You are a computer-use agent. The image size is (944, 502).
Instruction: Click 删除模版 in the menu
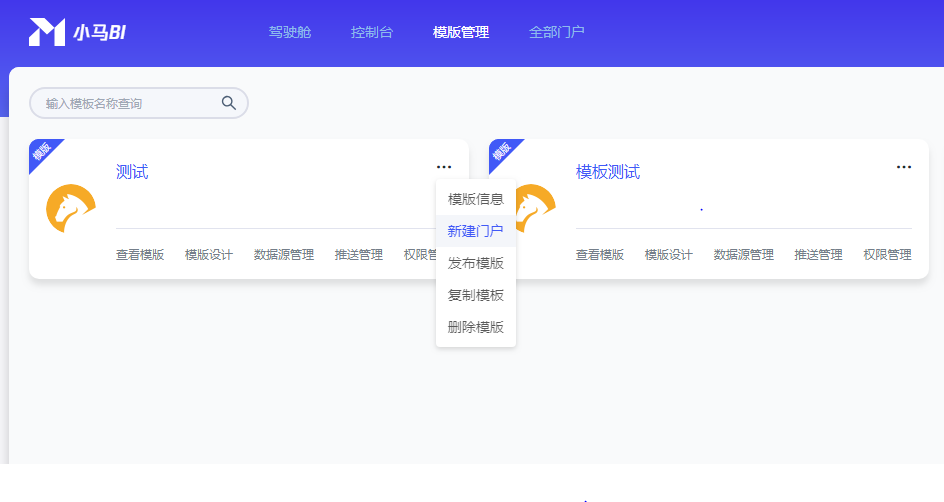tap(476, 327)
